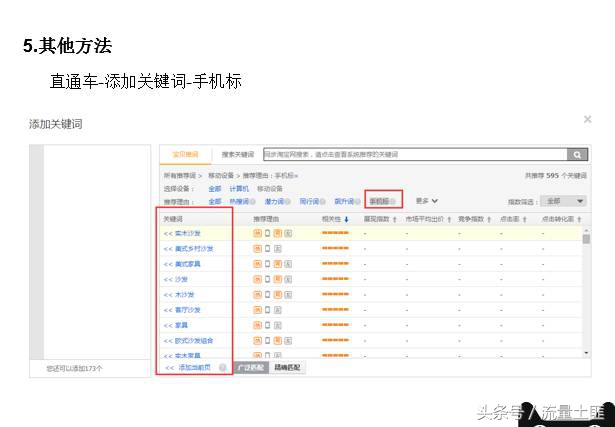Open the 更多 reasons dropdown
Screen dimensions: 615x427
click(x=427, y=201)
